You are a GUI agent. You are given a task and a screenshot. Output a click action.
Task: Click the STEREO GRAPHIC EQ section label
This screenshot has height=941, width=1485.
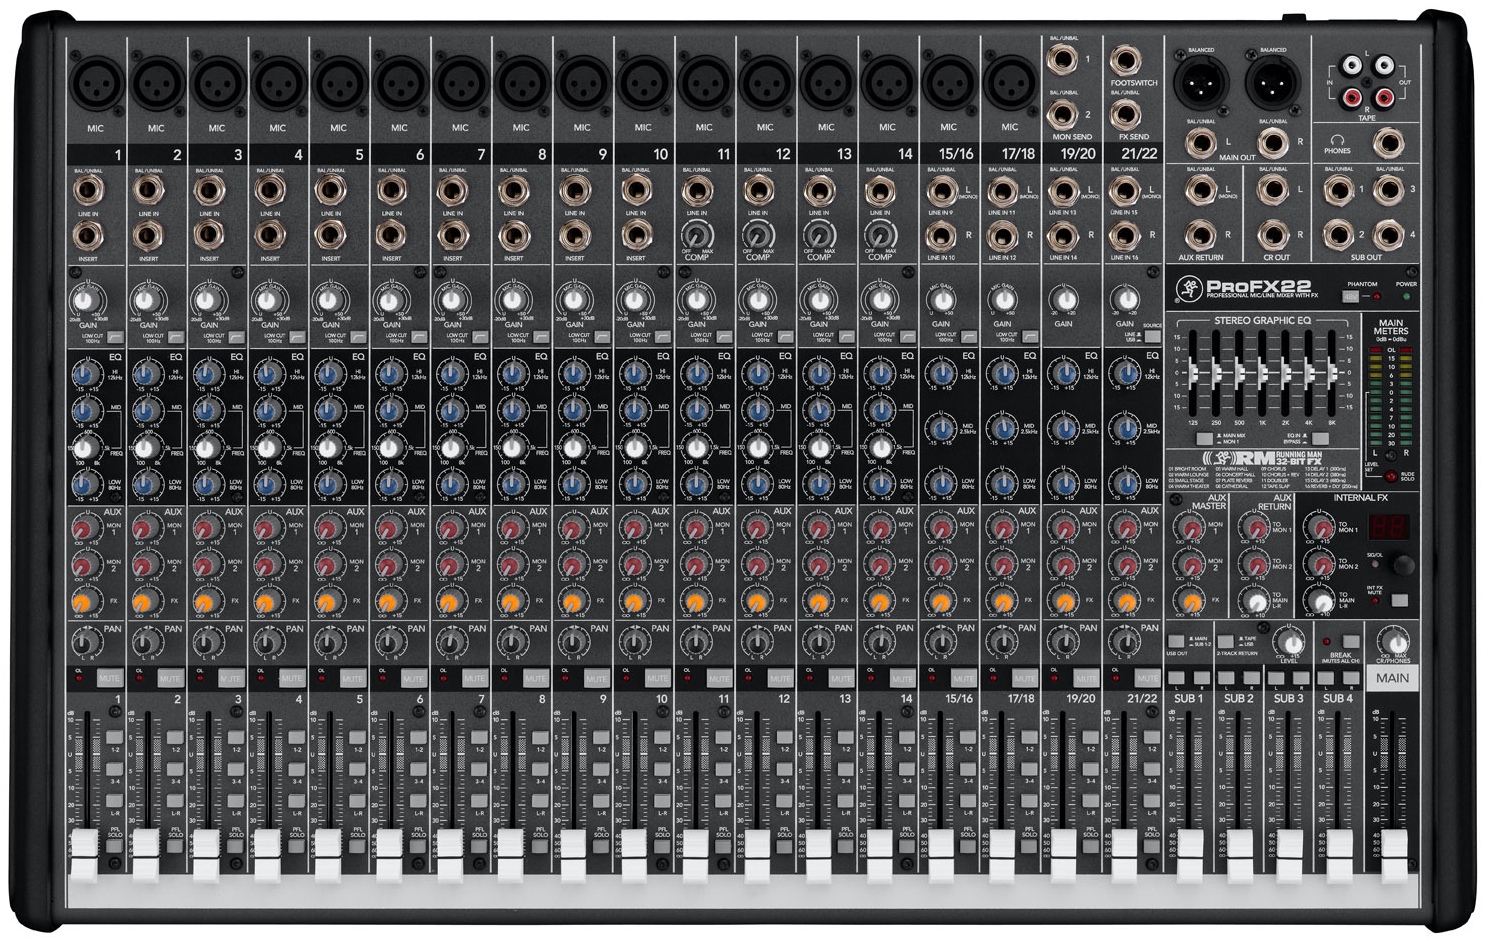(x=1263, y=321)
